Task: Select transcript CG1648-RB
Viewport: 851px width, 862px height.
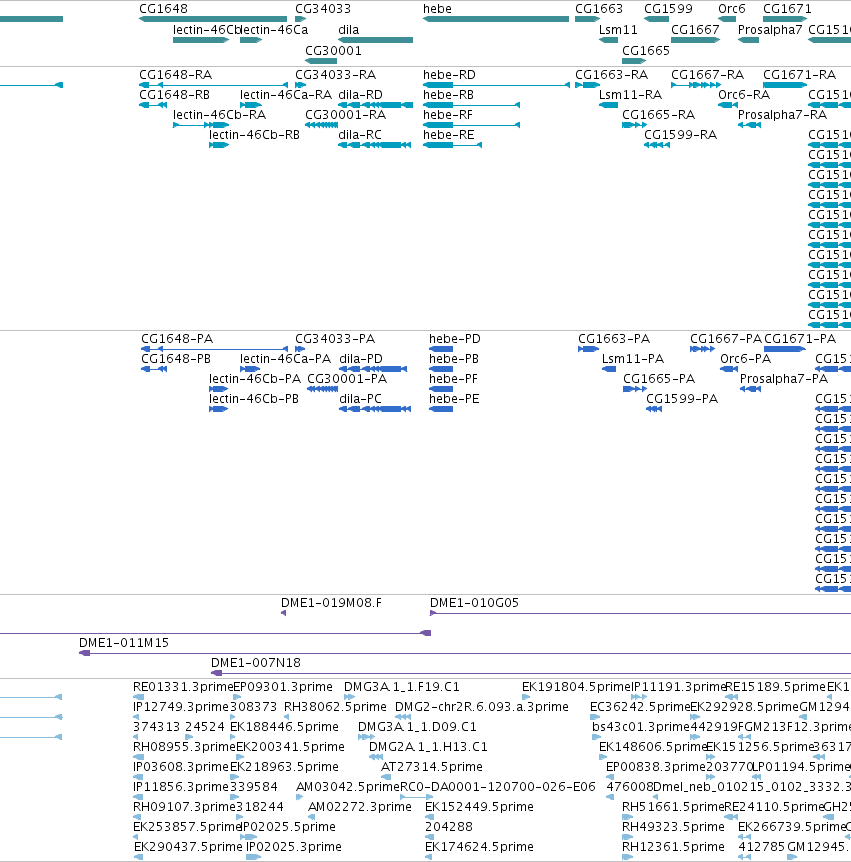Action: (x=174, y=95)
